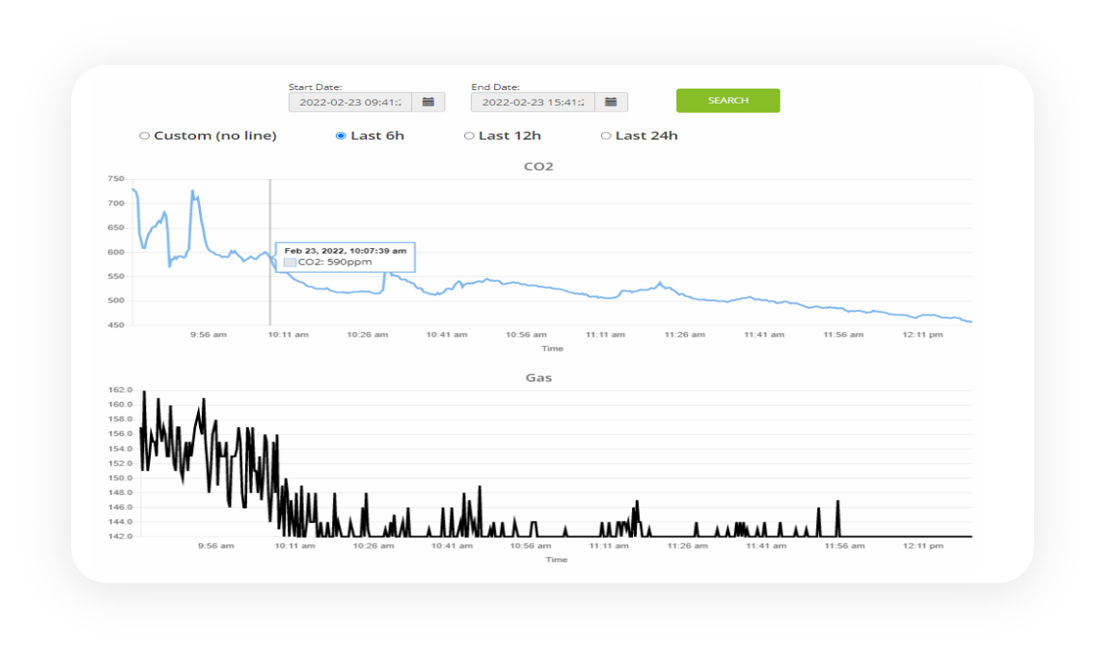Click the 10:26 am tick on CO2 chart
This screenshot has height=661, width=1105.
(367, 335)
